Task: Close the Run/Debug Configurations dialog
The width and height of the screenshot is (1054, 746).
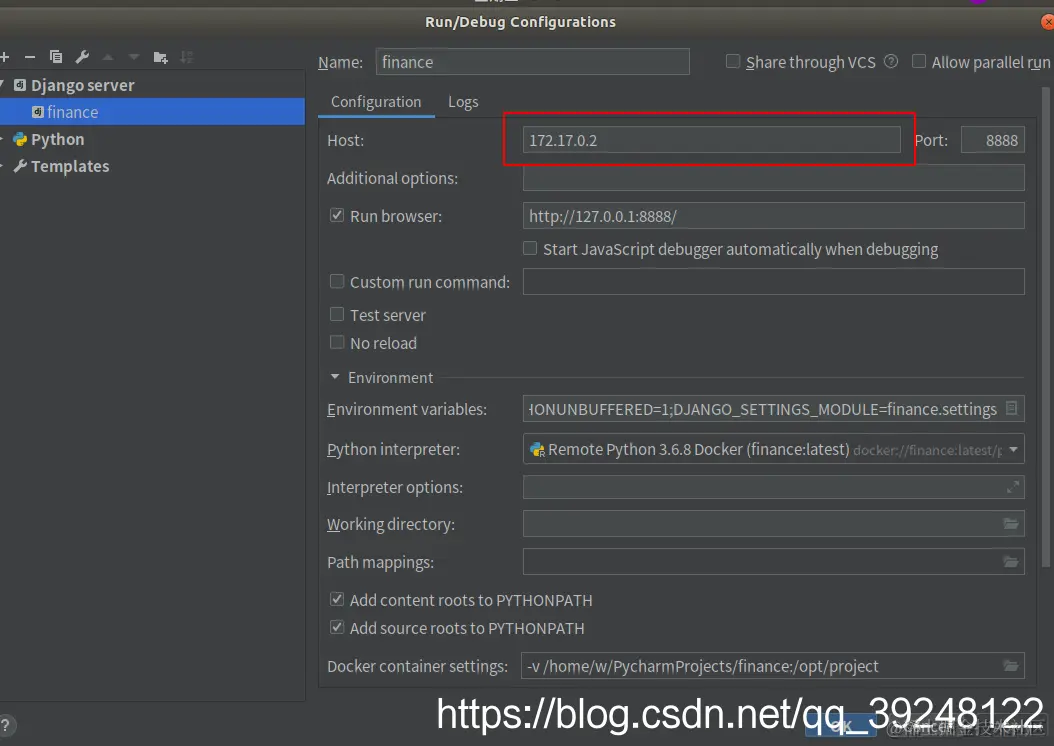Action: coord(1047,22)
